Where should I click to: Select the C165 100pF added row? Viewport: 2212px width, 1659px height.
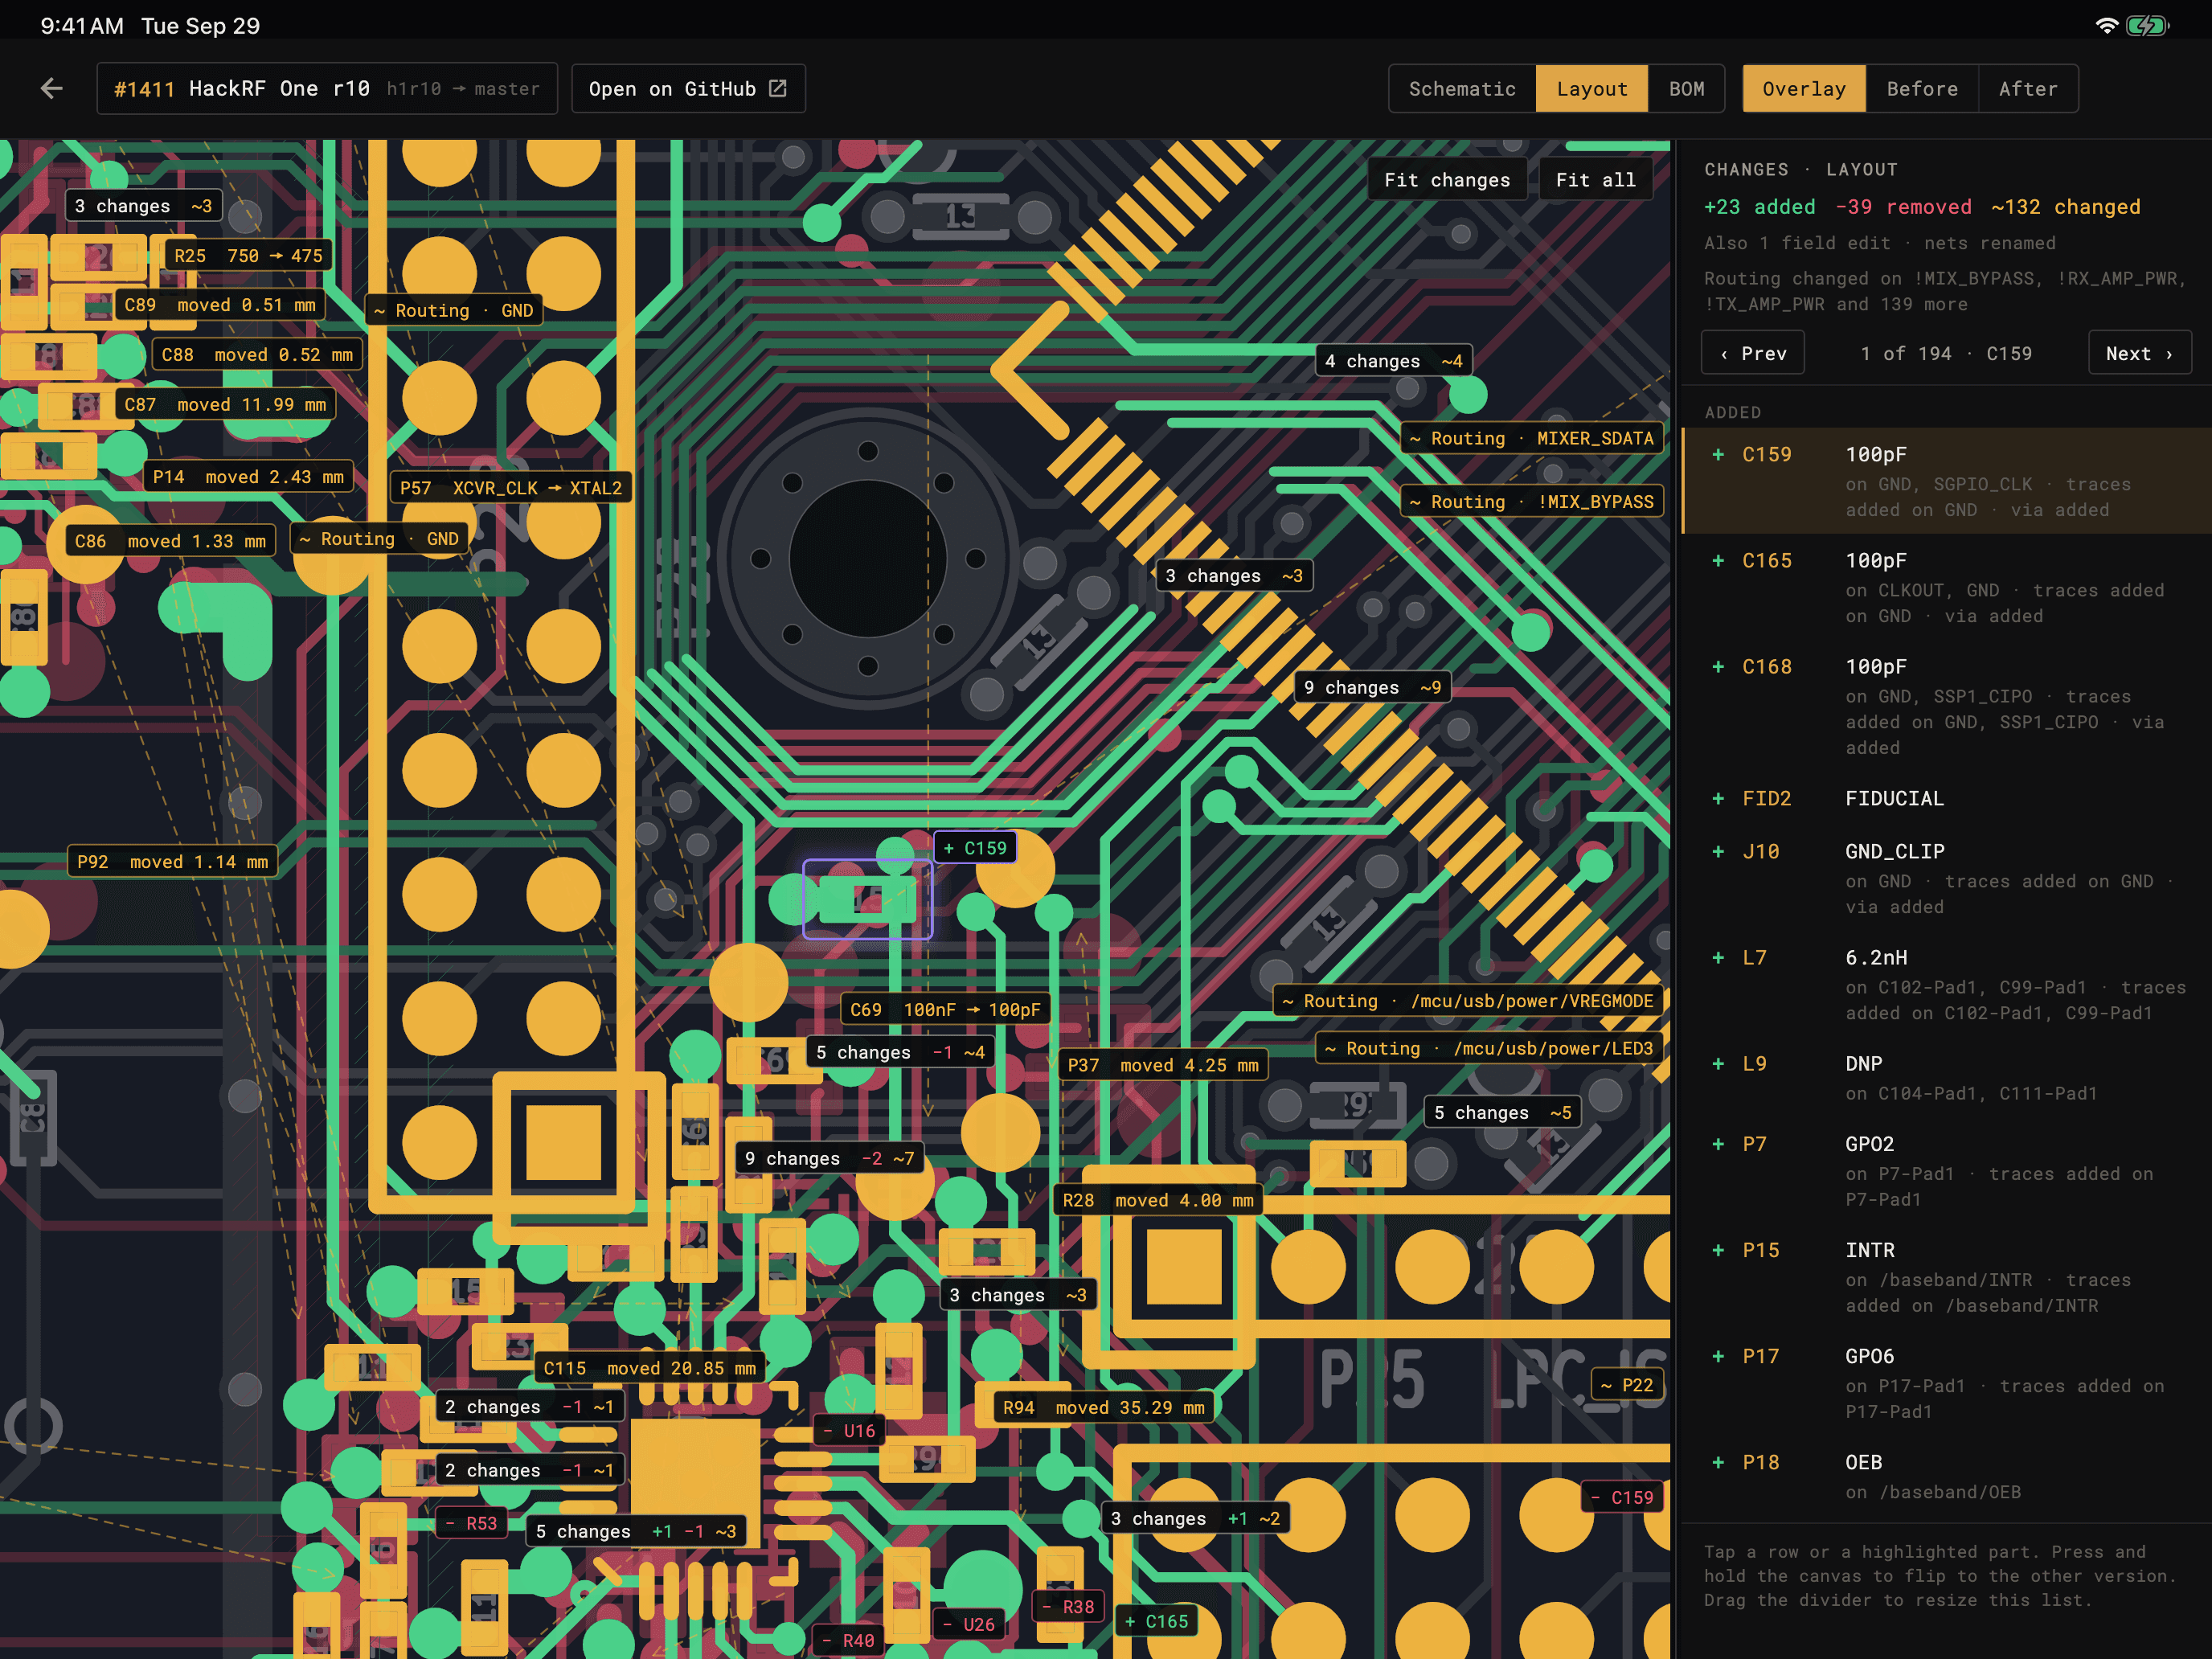[x=1947, y=587]
